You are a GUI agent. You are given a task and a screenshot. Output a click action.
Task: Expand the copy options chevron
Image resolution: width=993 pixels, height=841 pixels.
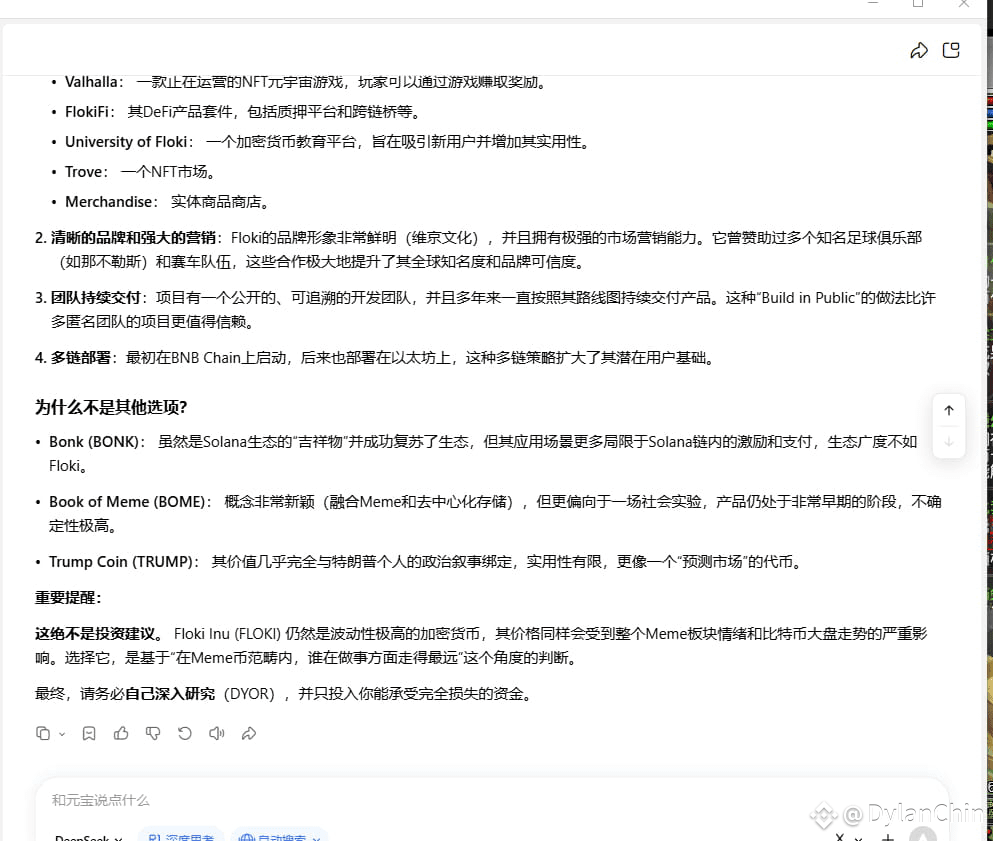[61, 735]
